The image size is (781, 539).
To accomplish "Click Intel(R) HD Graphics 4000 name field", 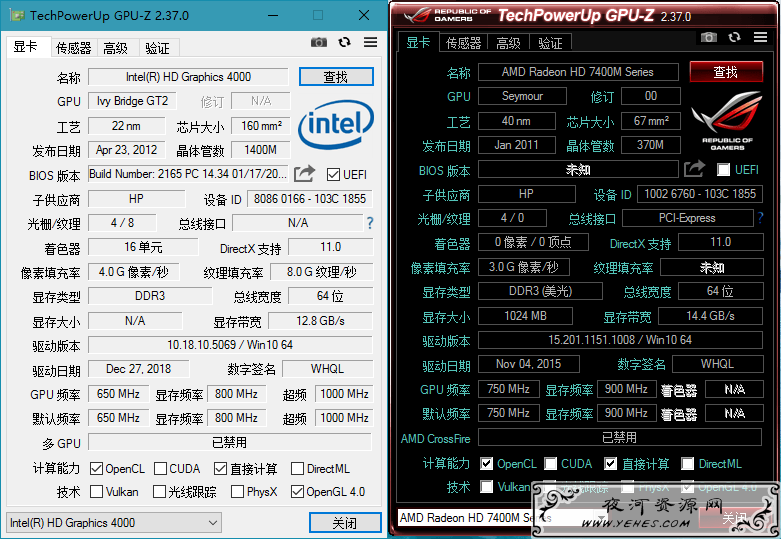I will pos(188,77).
